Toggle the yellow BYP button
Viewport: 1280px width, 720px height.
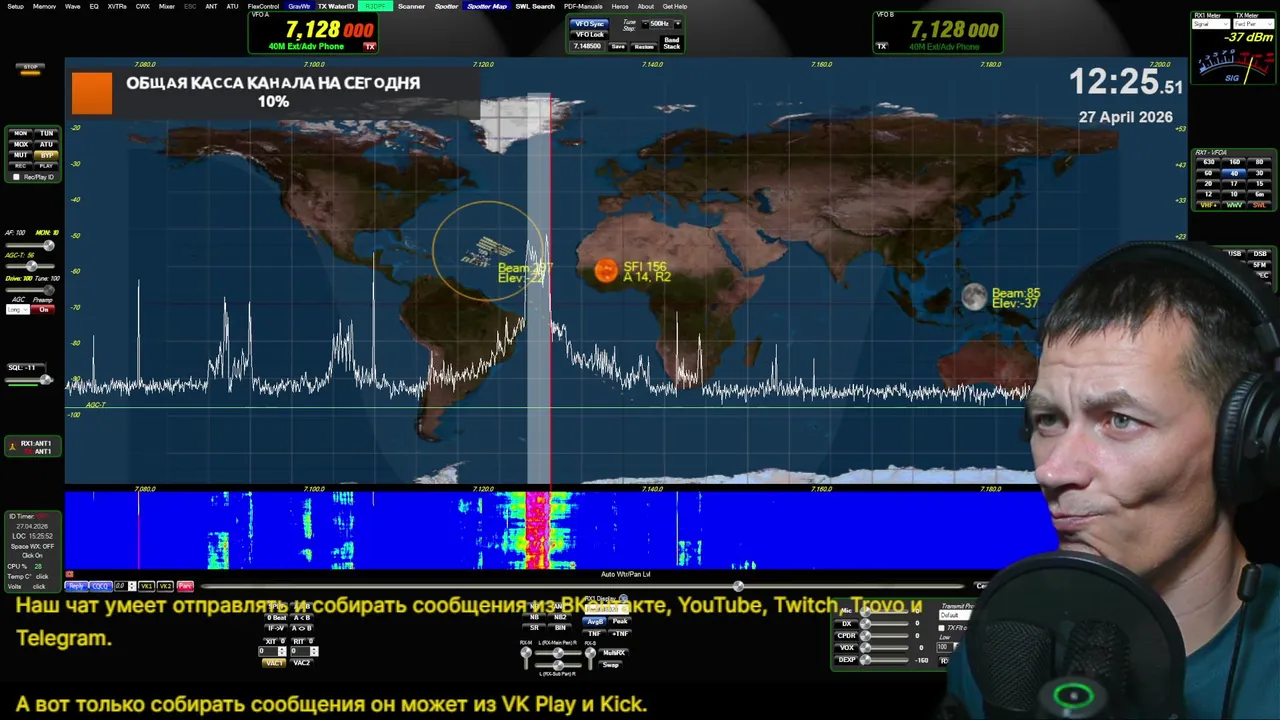tap(46, 155)
